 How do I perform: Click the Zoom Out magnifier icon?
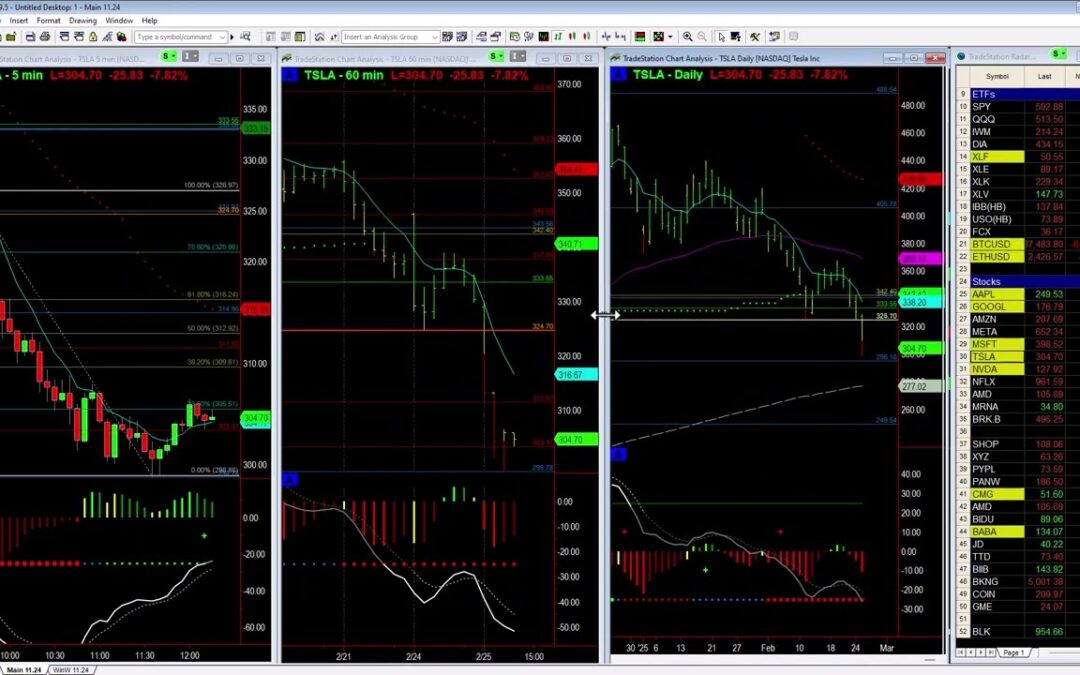(x=702, y=35)
